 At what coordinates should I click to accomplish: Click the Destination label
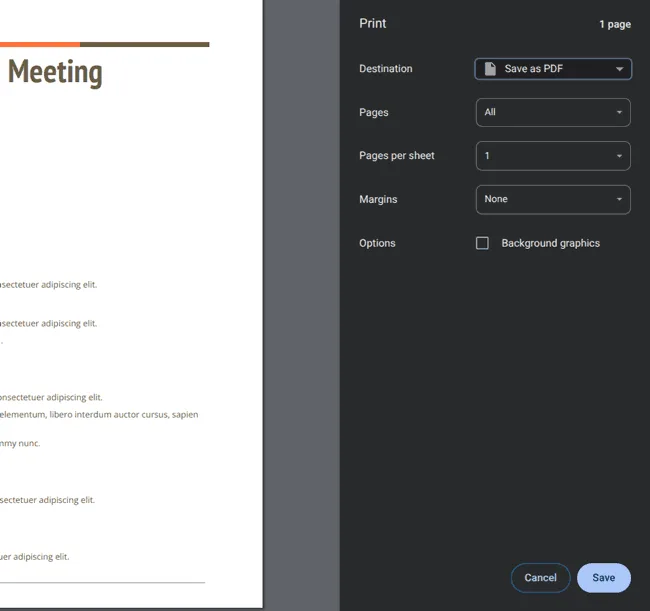[x=385, y=69]
